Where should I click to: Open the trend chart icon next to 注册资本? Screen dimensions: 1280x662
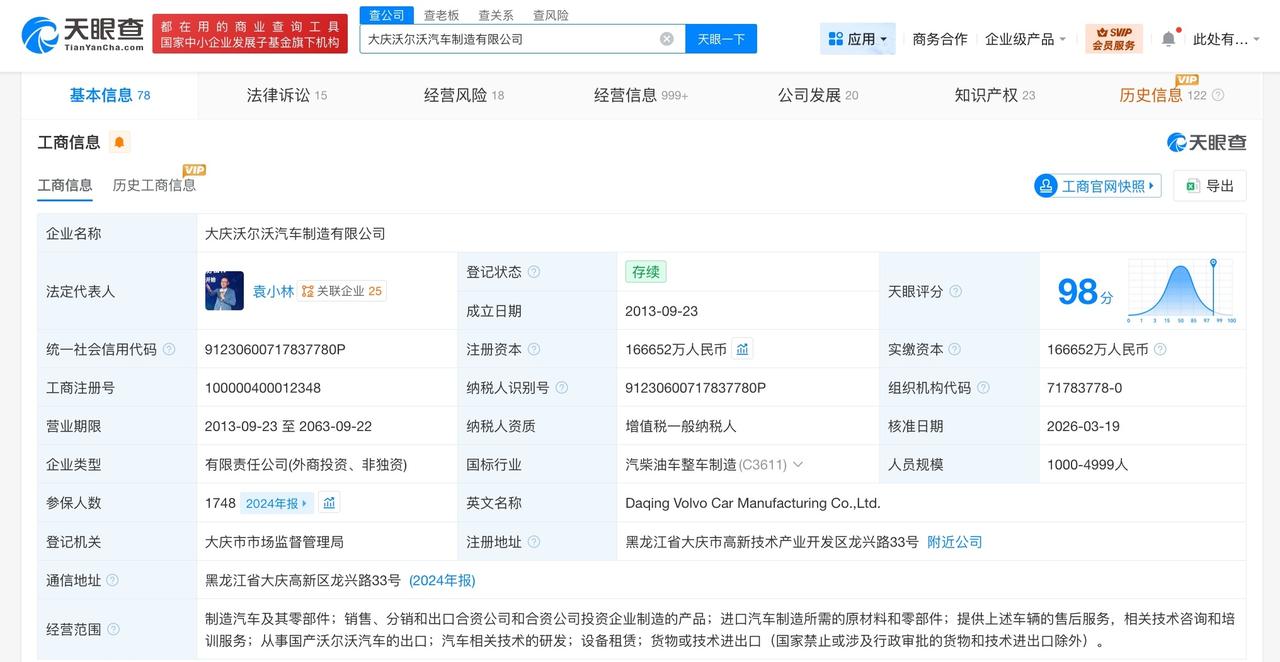pyautogui.click(x=741, y=349)
